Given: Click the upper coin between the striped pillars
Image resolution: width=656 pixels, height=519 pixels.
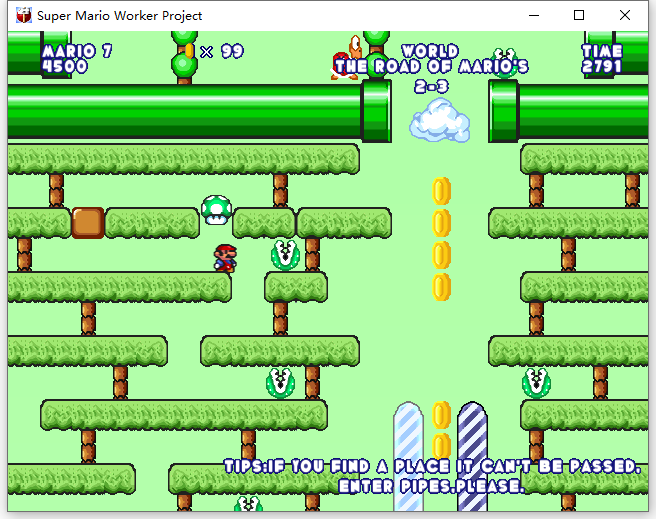Looking at the screenshot, I should (x=441, y=415).
